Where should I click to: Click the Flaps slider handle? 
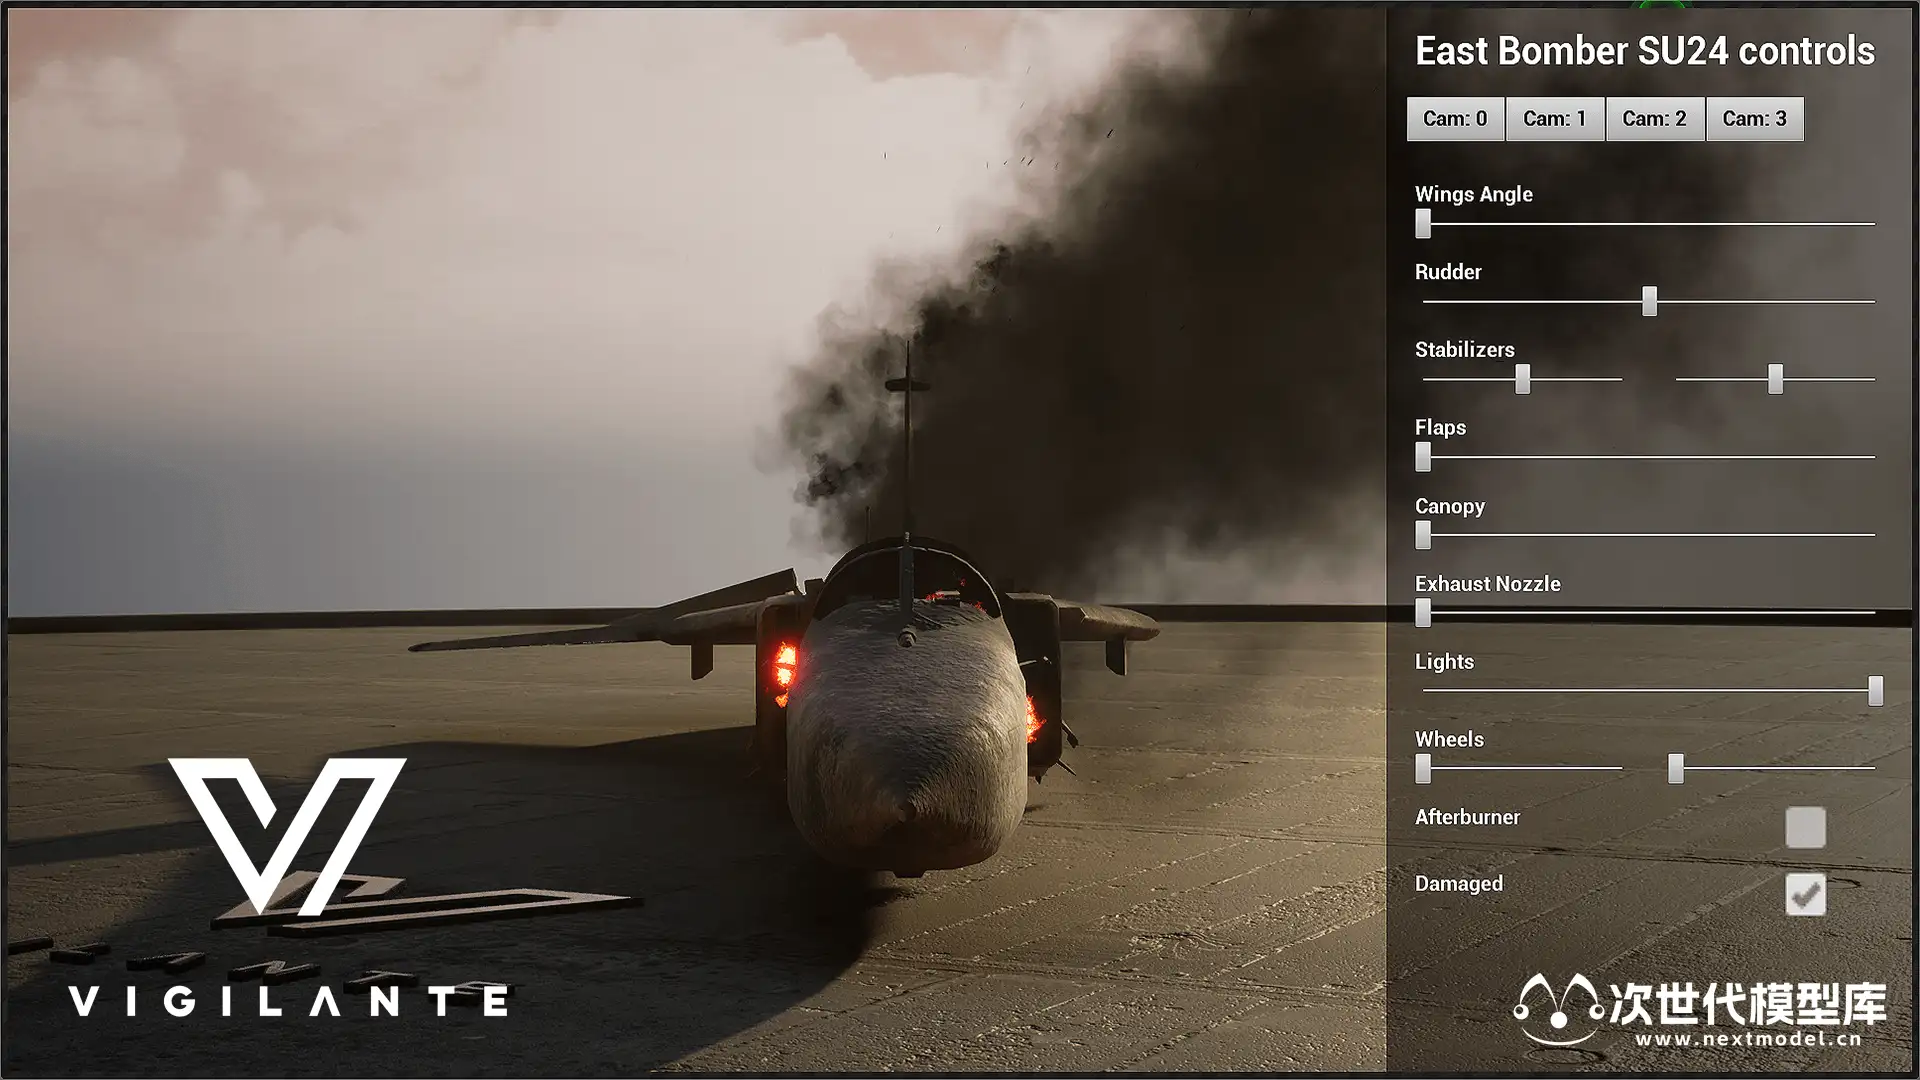point(1423,457)
